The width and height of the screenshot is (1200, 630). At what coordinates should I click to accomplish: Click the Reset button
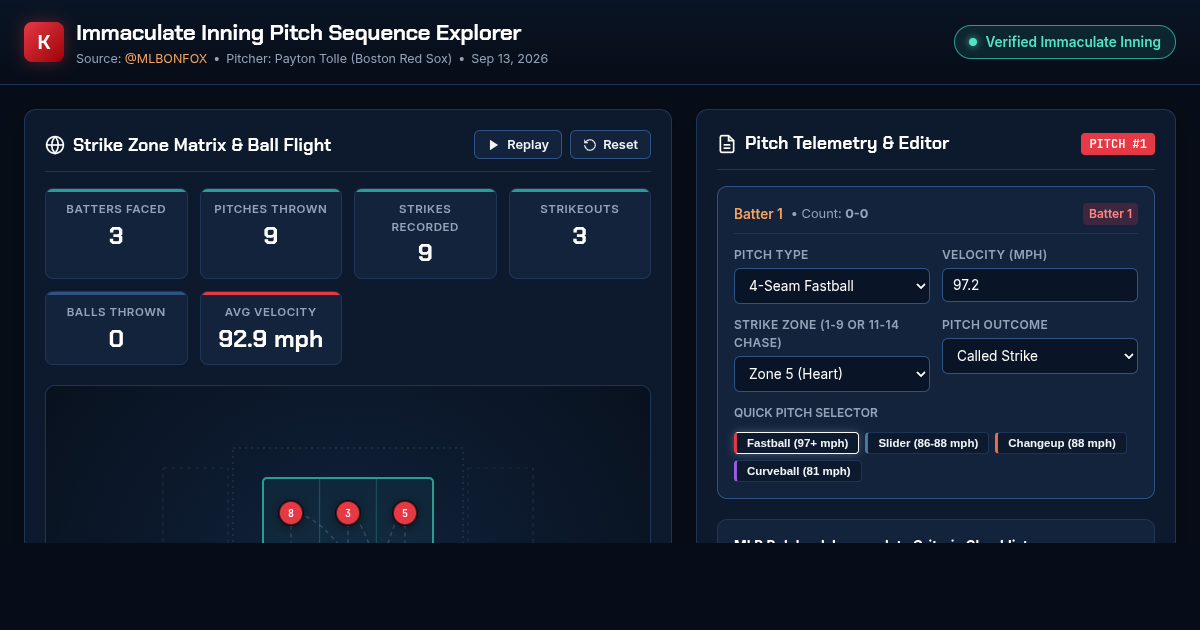click(x=610, y=145)
